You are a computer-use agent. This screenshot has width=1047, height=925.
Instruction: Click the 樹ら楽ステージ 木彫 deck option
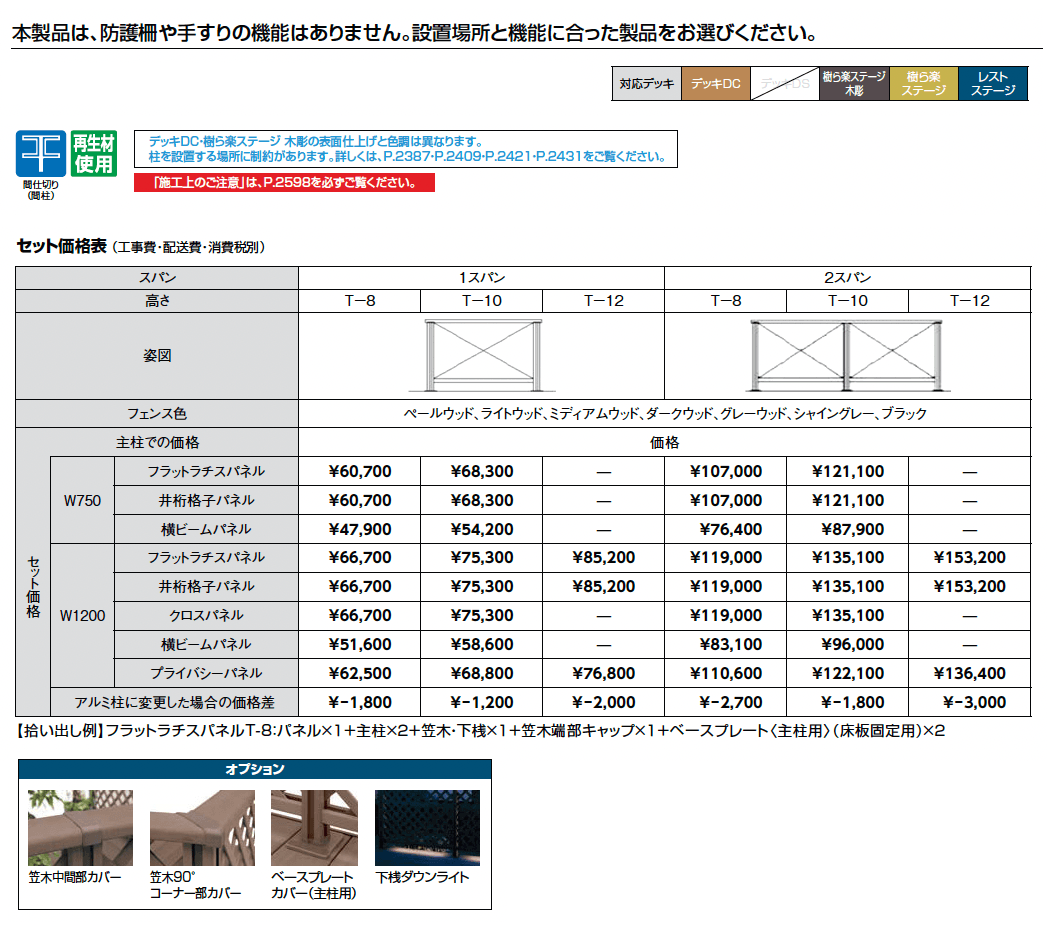click(x=855, y=84)
